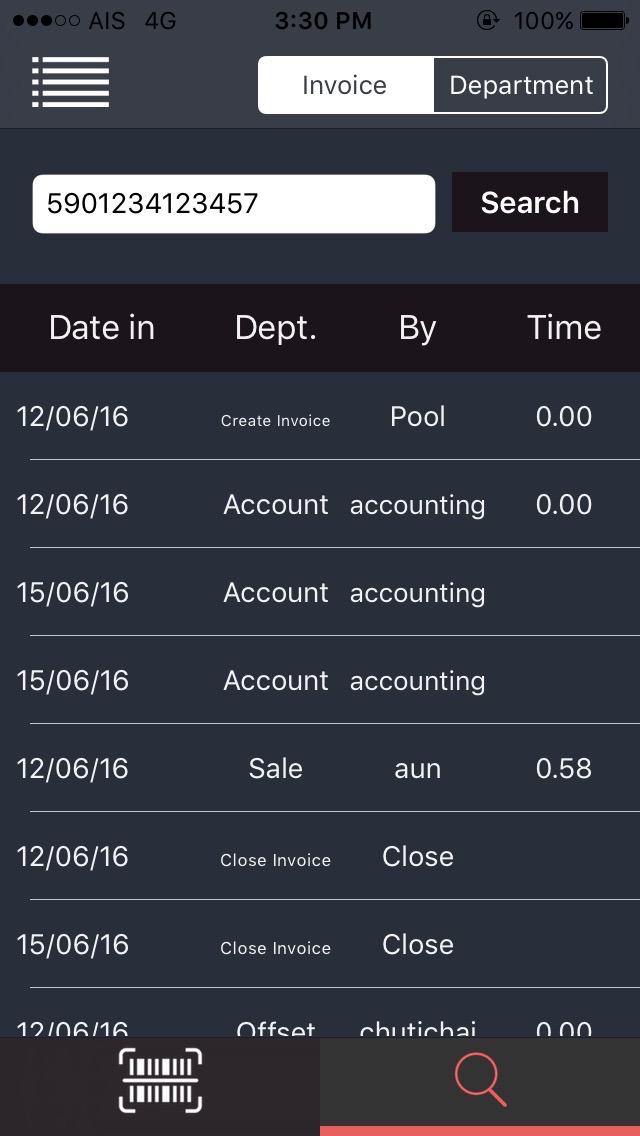
Task: Open the 15/06/16 Close Invoice row
Action: tap(320, 945)
